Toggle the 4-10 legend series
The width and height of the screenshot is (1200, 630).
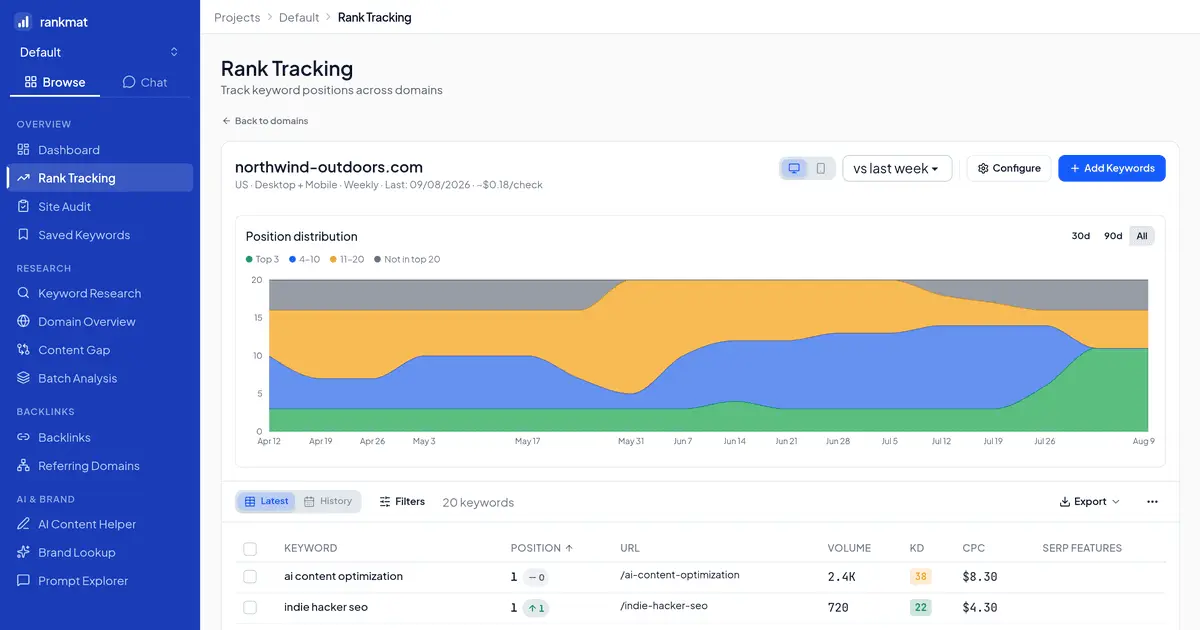point(303,259)
